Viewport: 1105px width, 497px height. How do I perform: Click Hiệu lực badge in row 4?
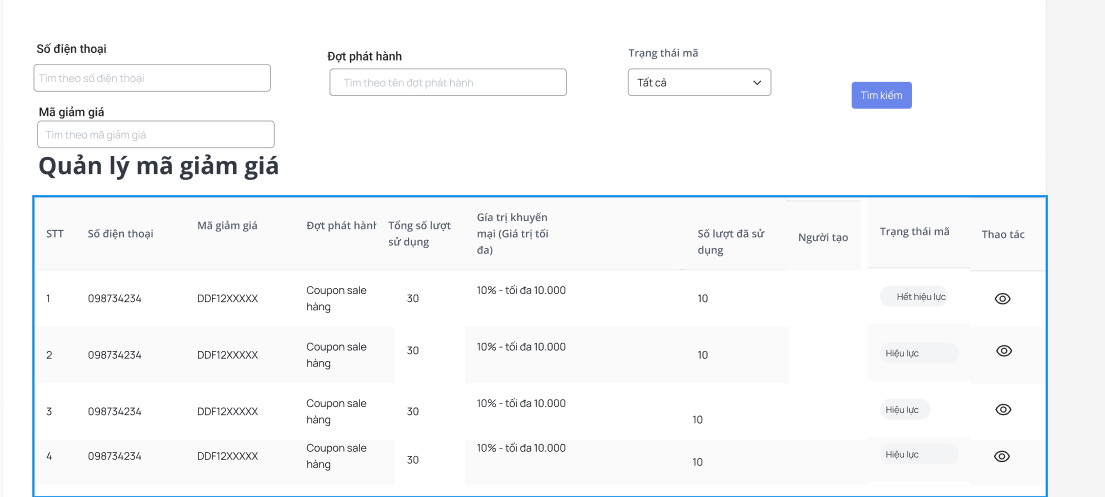tap(919, 455)
